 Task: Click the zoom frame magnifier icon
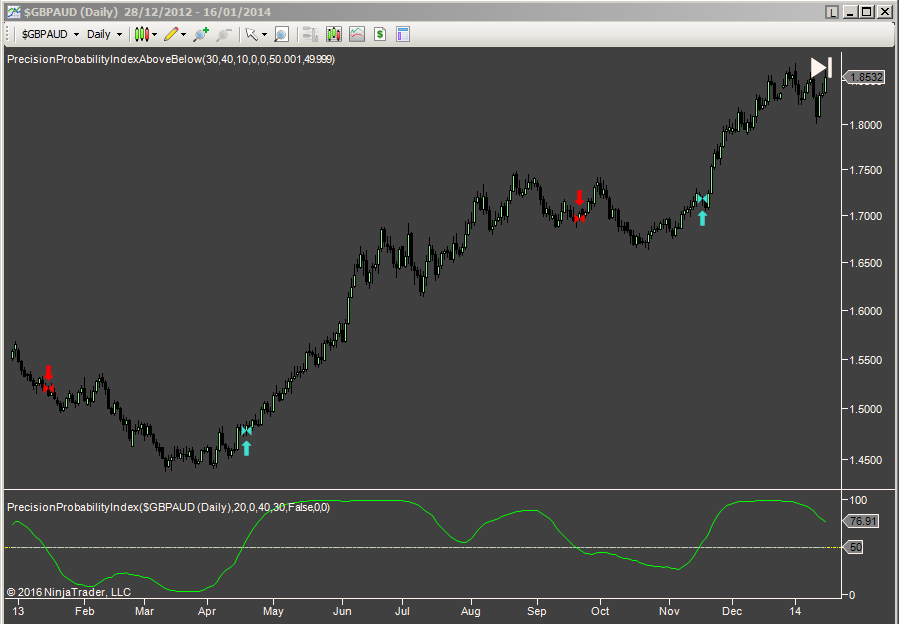[281, 34]
